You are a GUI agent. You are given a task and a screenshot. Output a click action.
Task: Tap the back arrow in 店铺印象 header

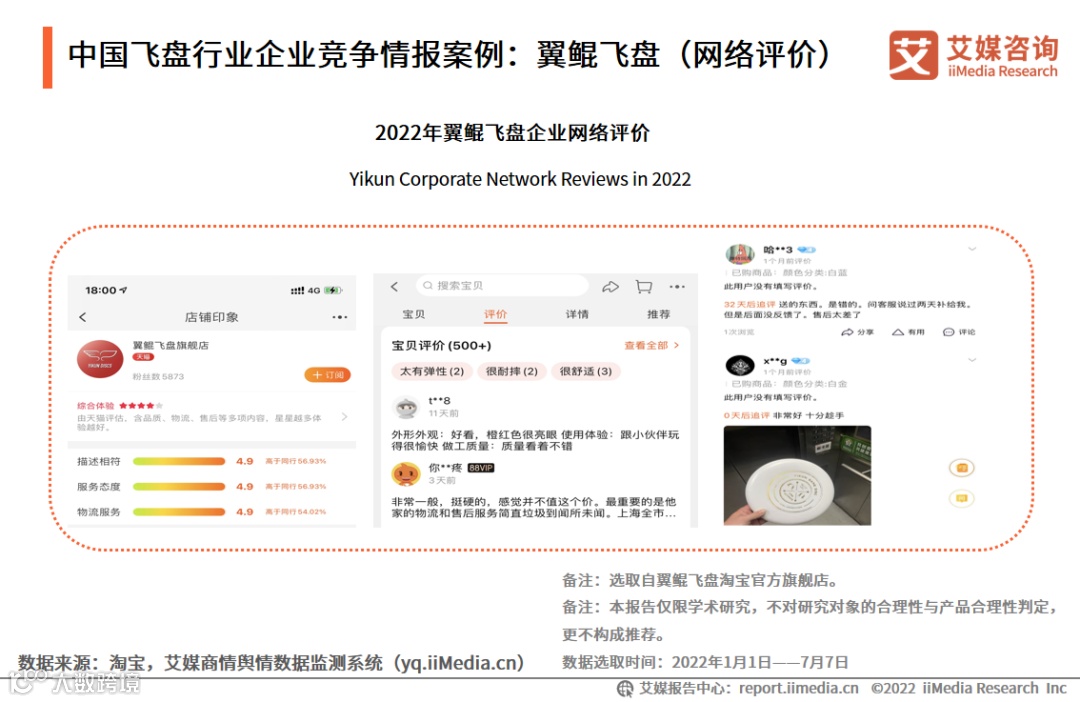(83, 317)
